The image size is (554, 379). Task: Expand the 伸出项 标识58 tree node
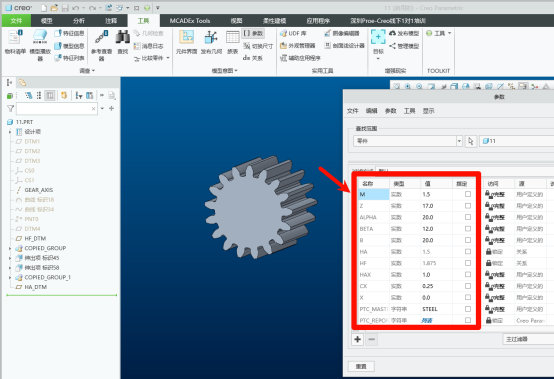point(10,268)
